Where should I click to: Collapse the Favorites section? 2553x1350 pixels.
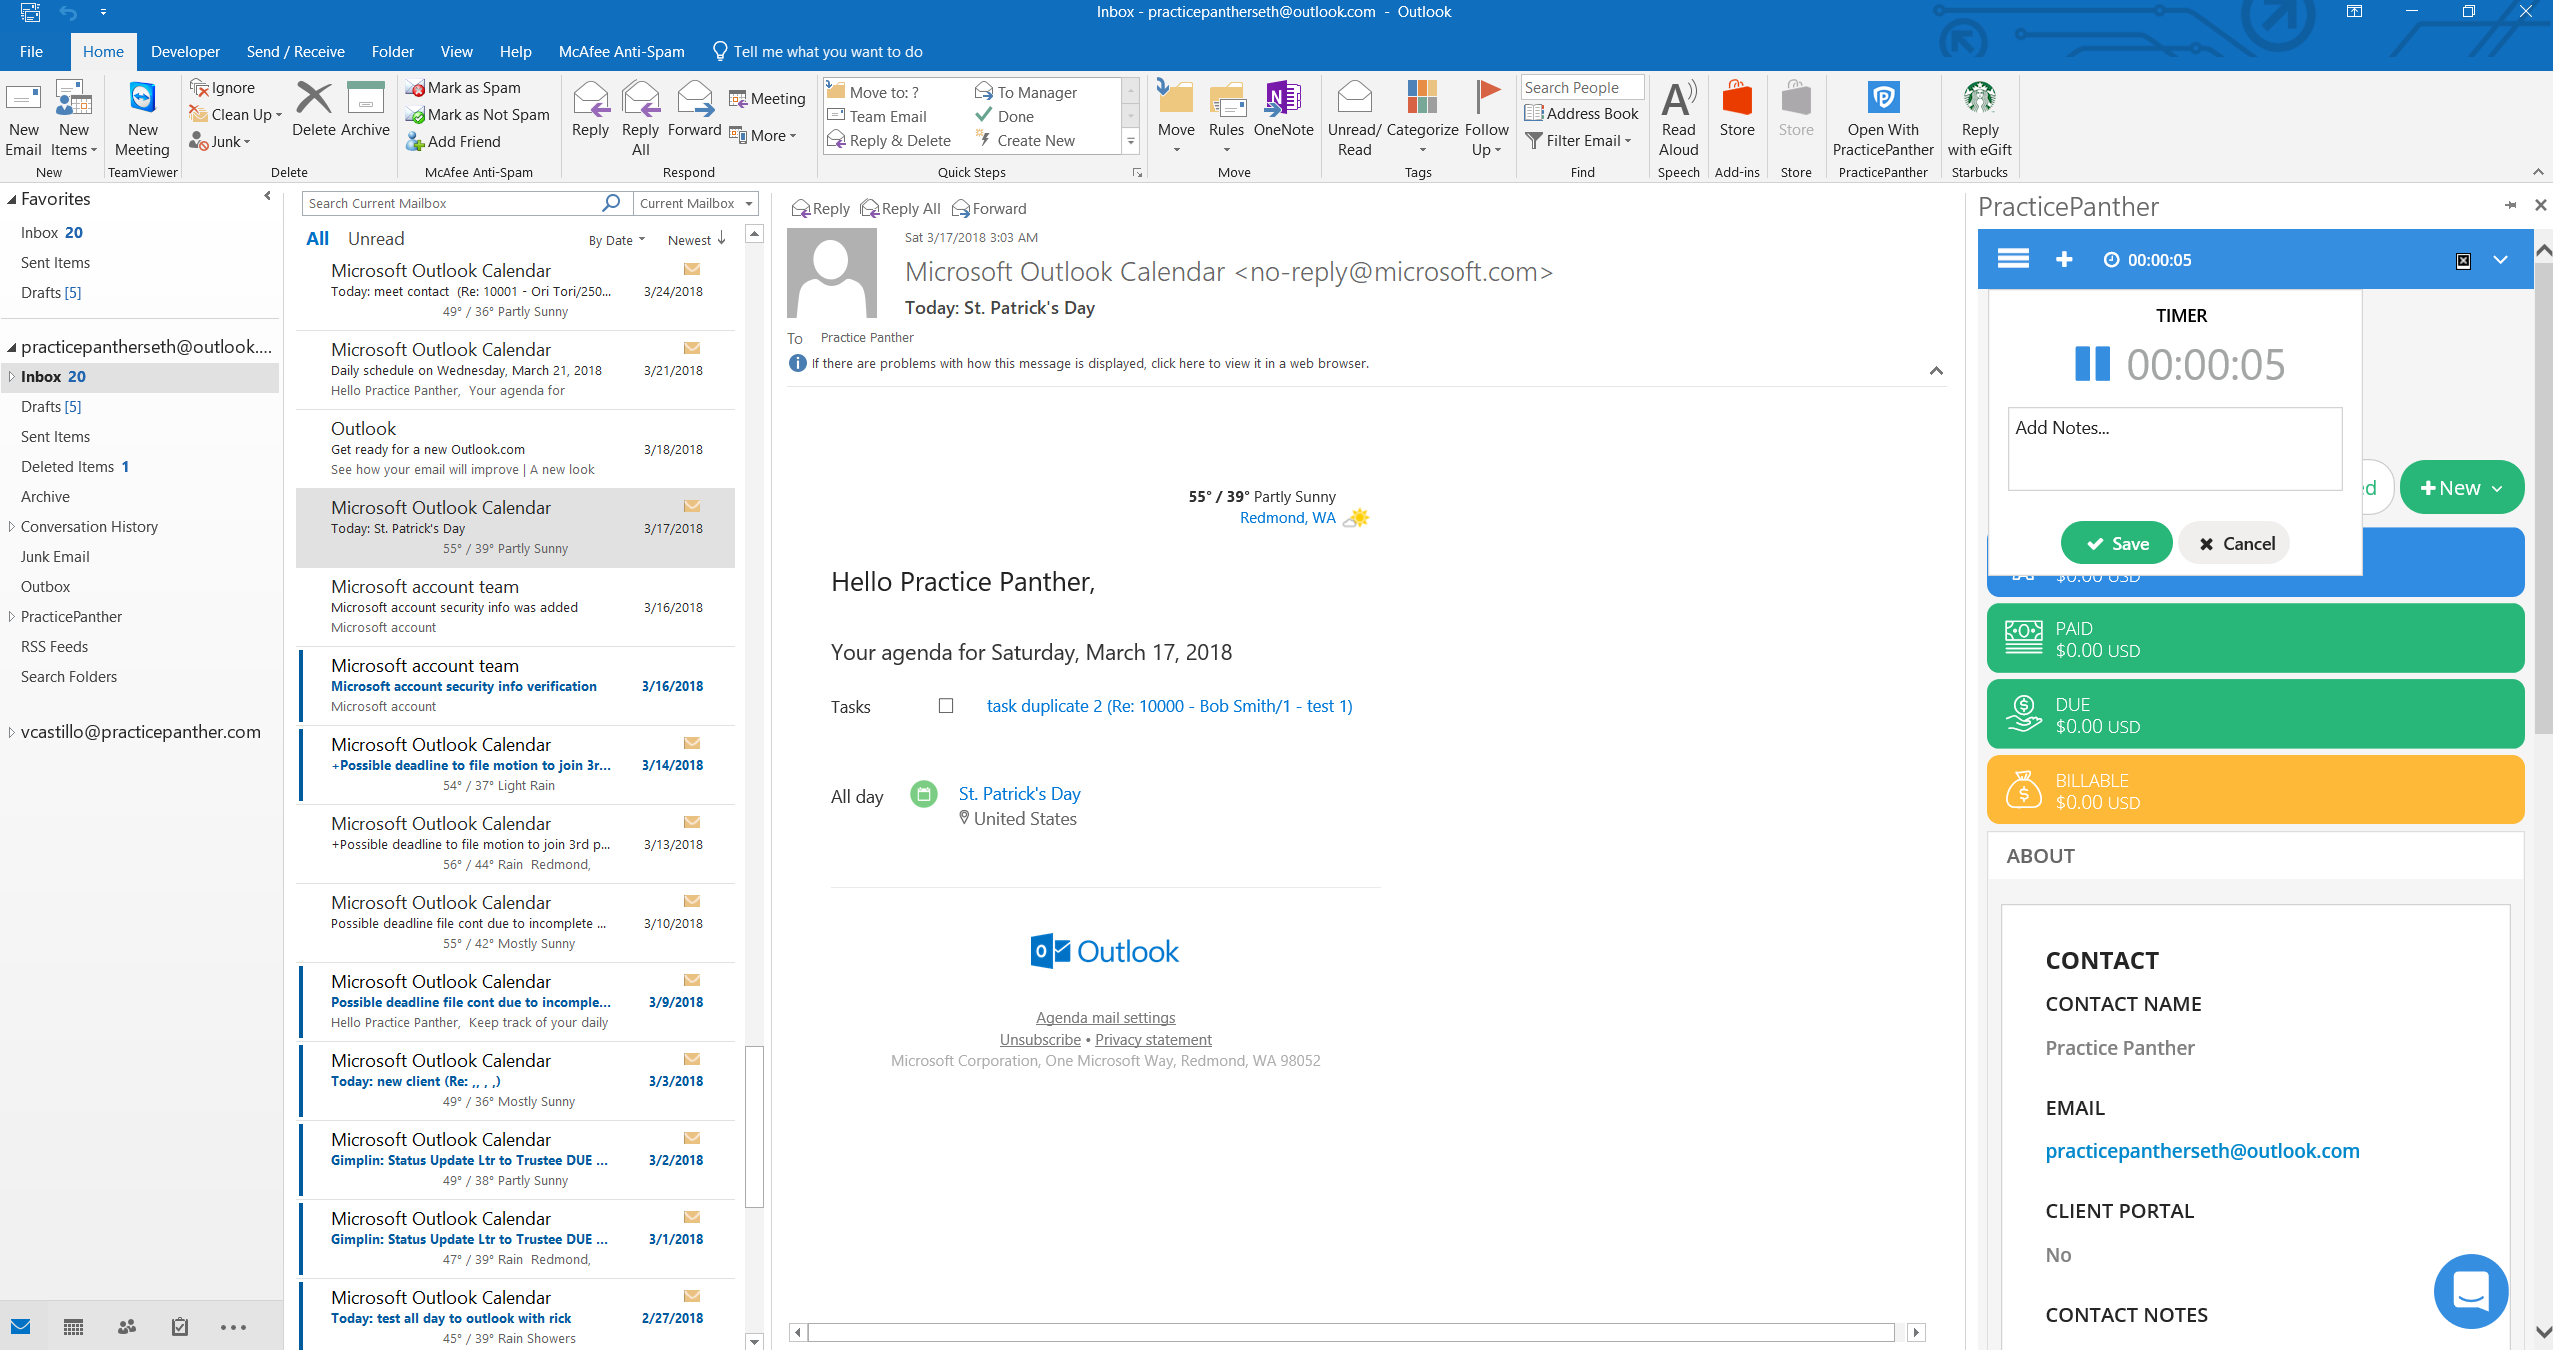click(x=11, y=200)
